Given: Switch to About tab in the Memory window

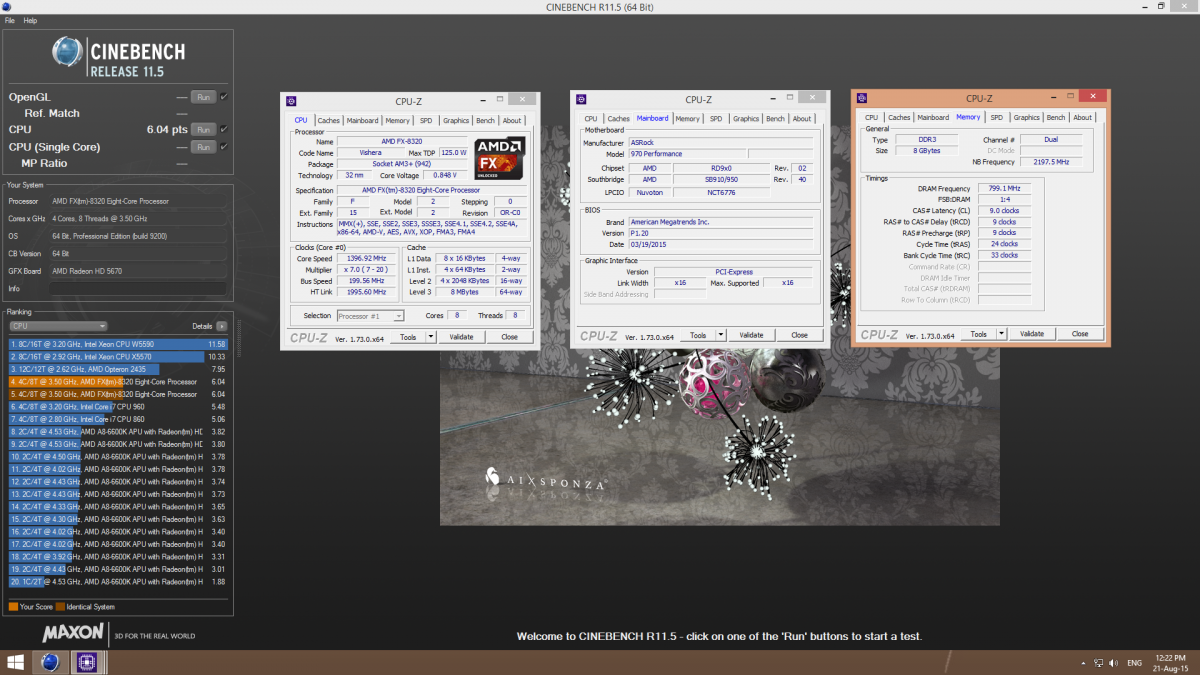Looking at the screenshot, I should (x=1083, y=118).
